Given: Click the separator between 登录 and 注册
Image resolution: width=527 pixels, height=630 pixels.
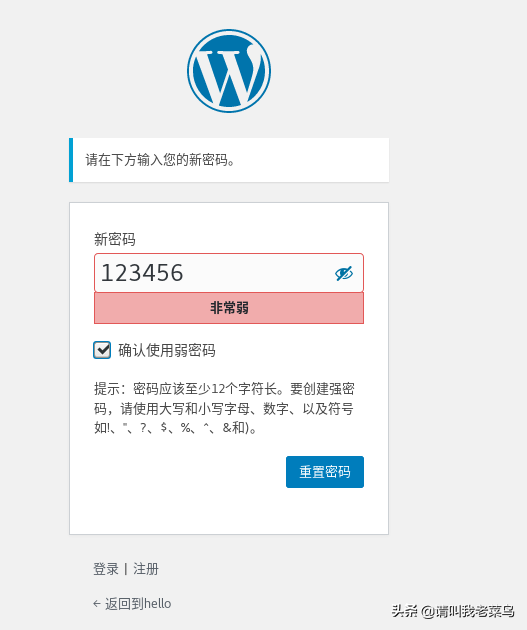Looking at the screenshot, I should click(126, 569).
